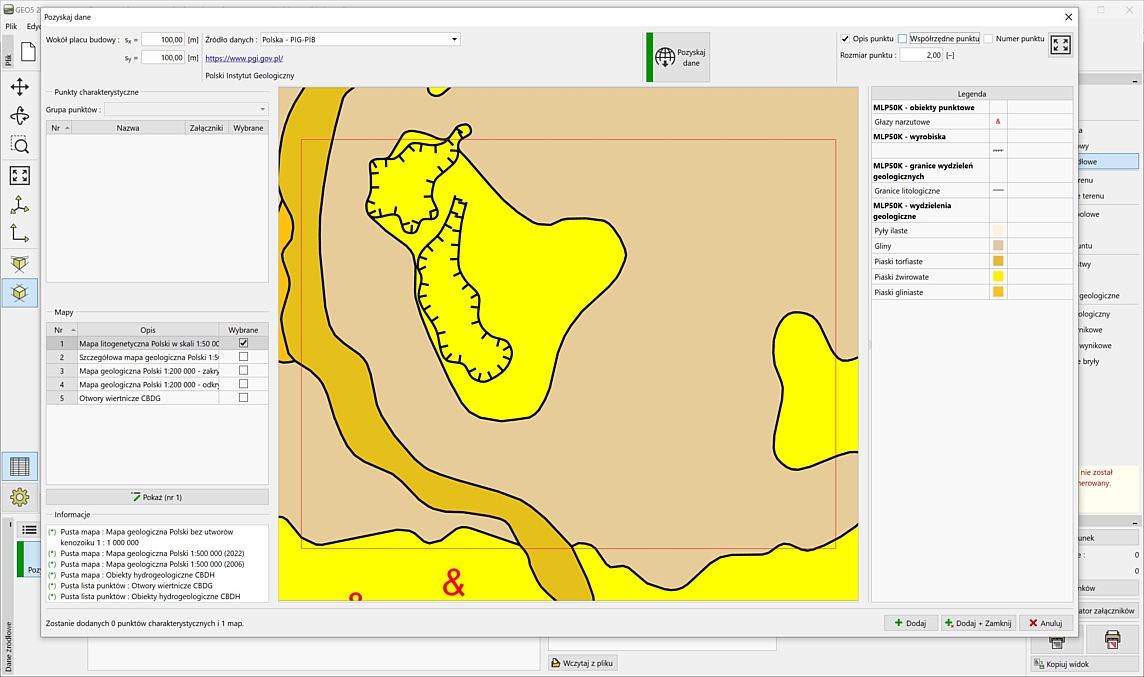Click the table view icon in sidebar

click(x=19, y=466)
